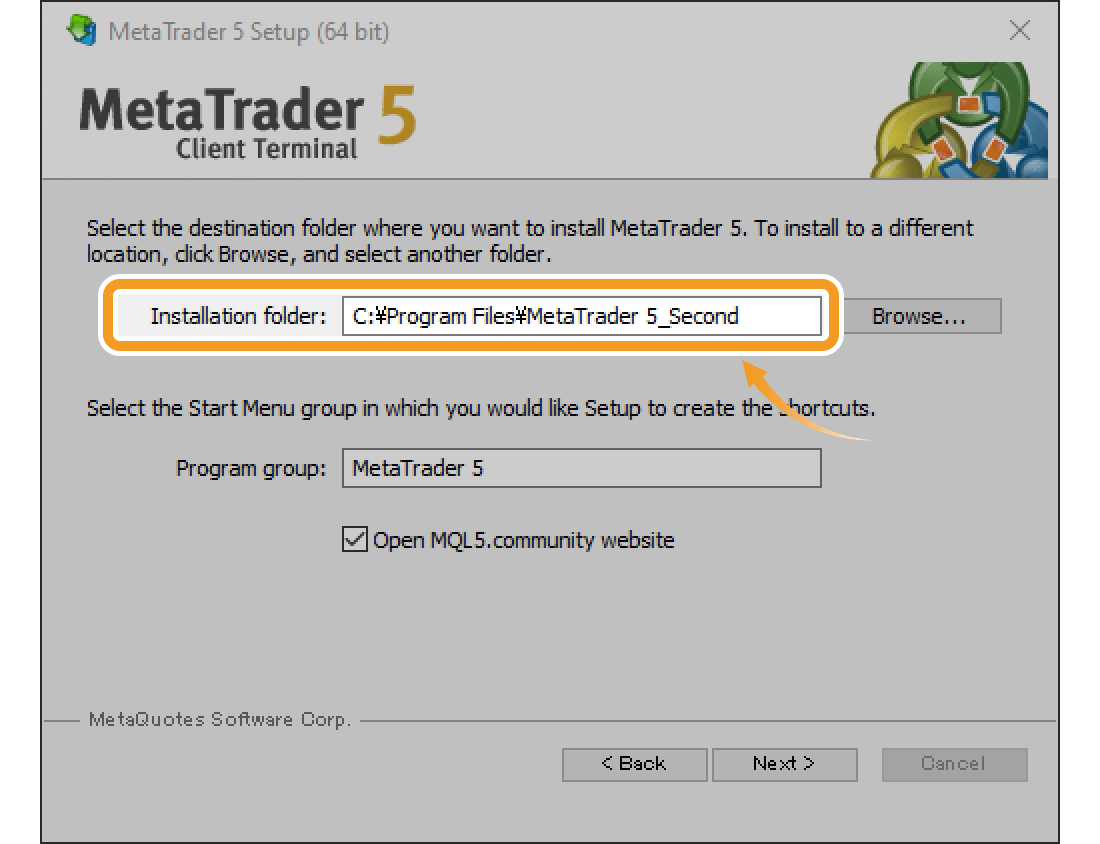
Task: Click the green globe installer graphic
Action: pyautogui.click(x=960, y=120)
